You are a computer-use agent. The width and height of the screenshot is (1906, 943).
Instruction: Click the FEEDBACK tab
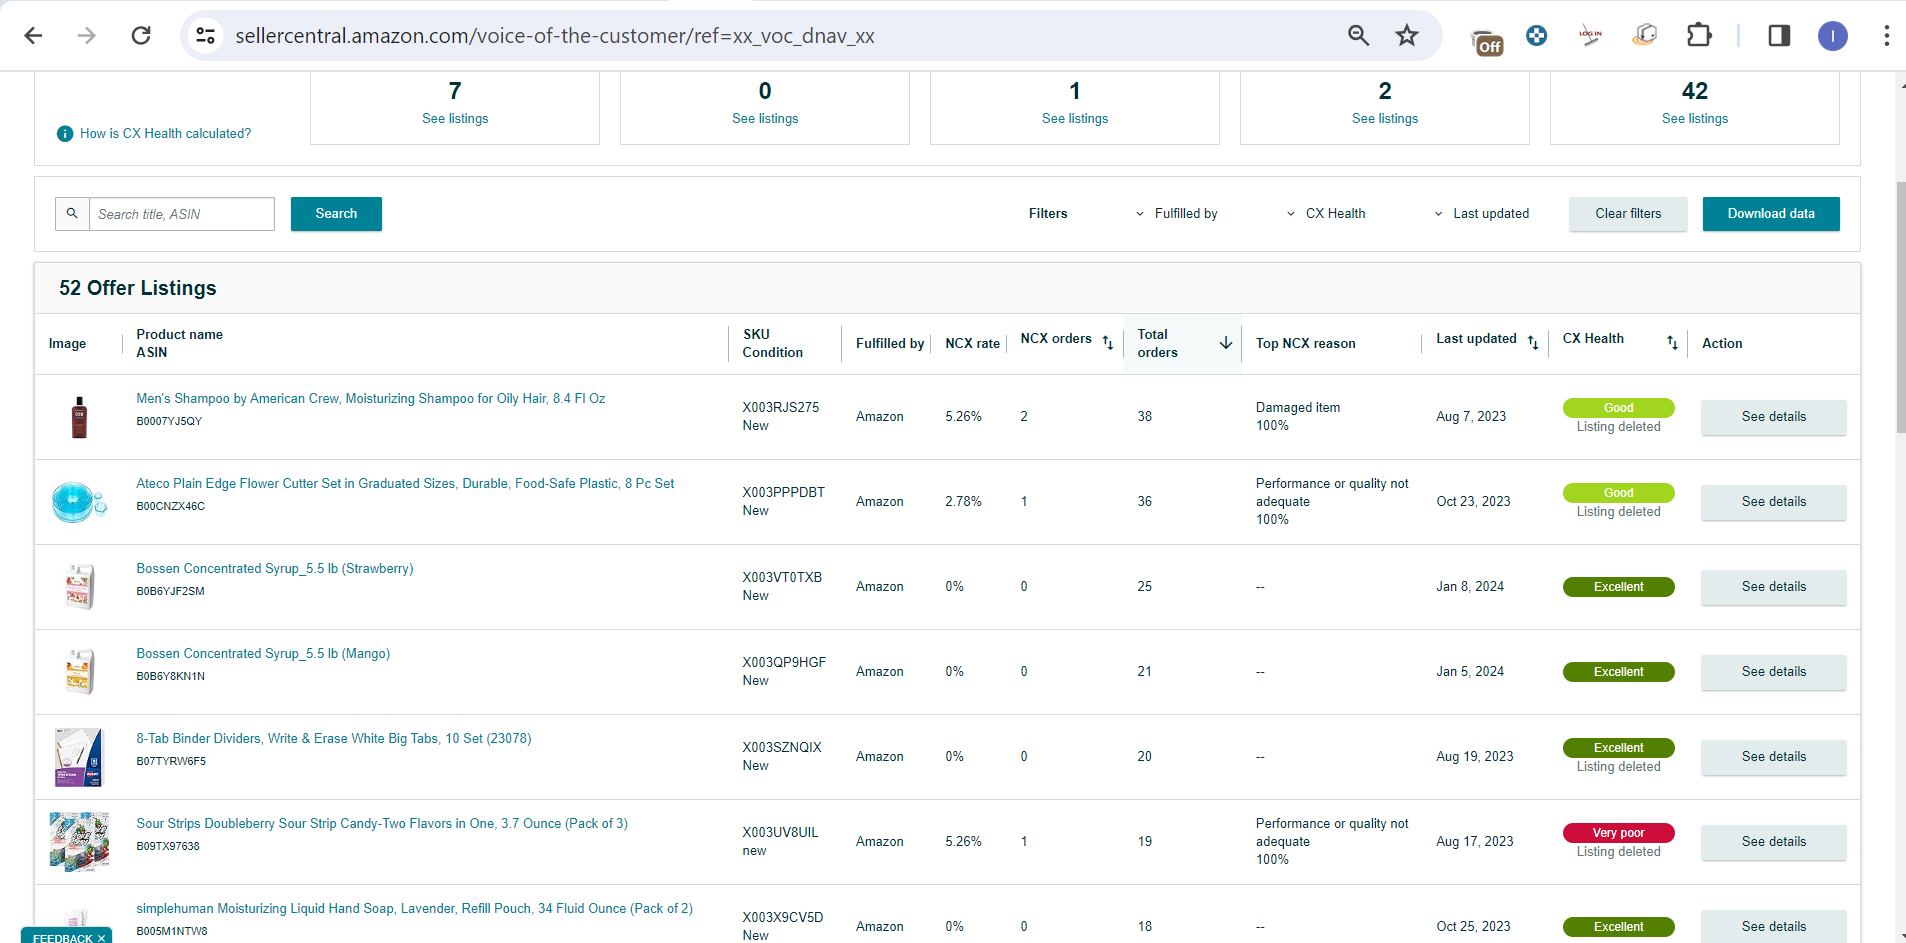click(x=68, y=937)
